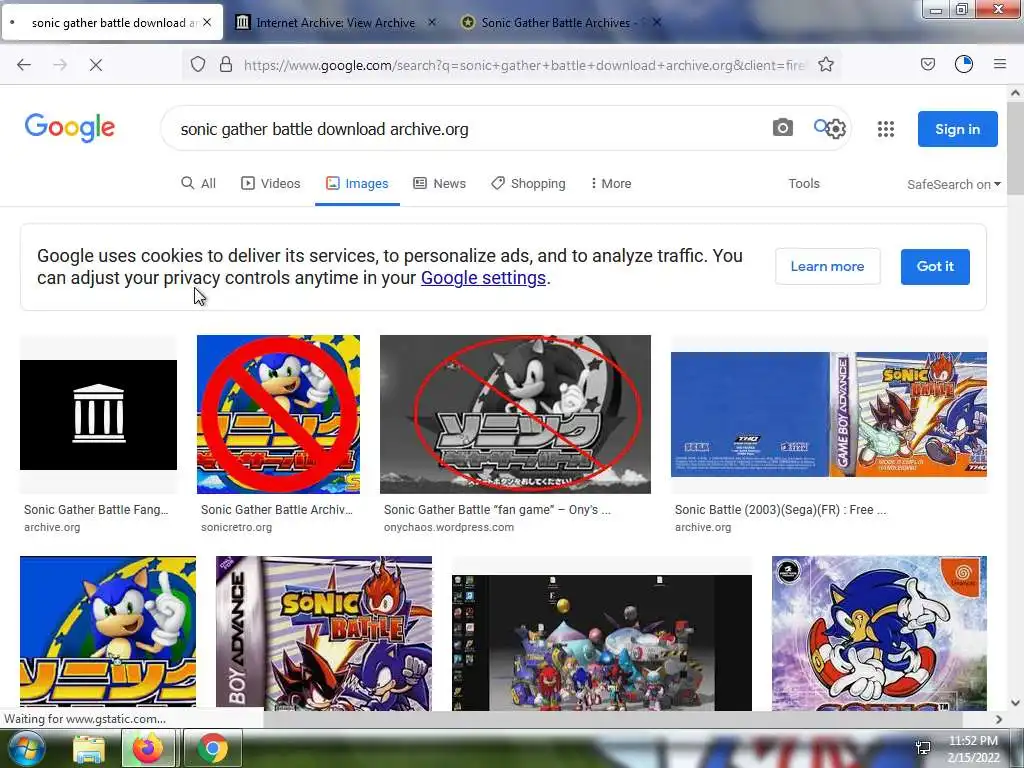This screenshot has width=1024, height=768.
Task: Open the crossed-out color Sonic image result
Action: click(278, 415)
